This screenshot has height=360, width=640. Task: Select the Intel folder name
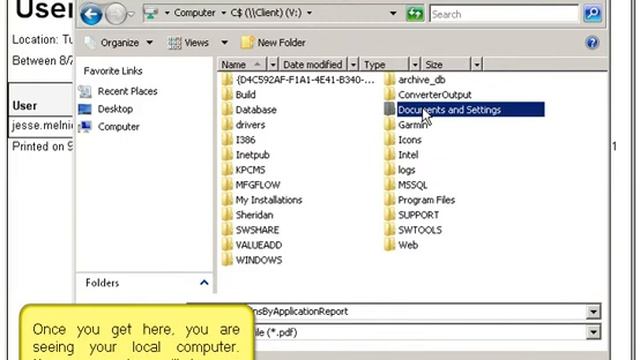[x=408, y=155]
